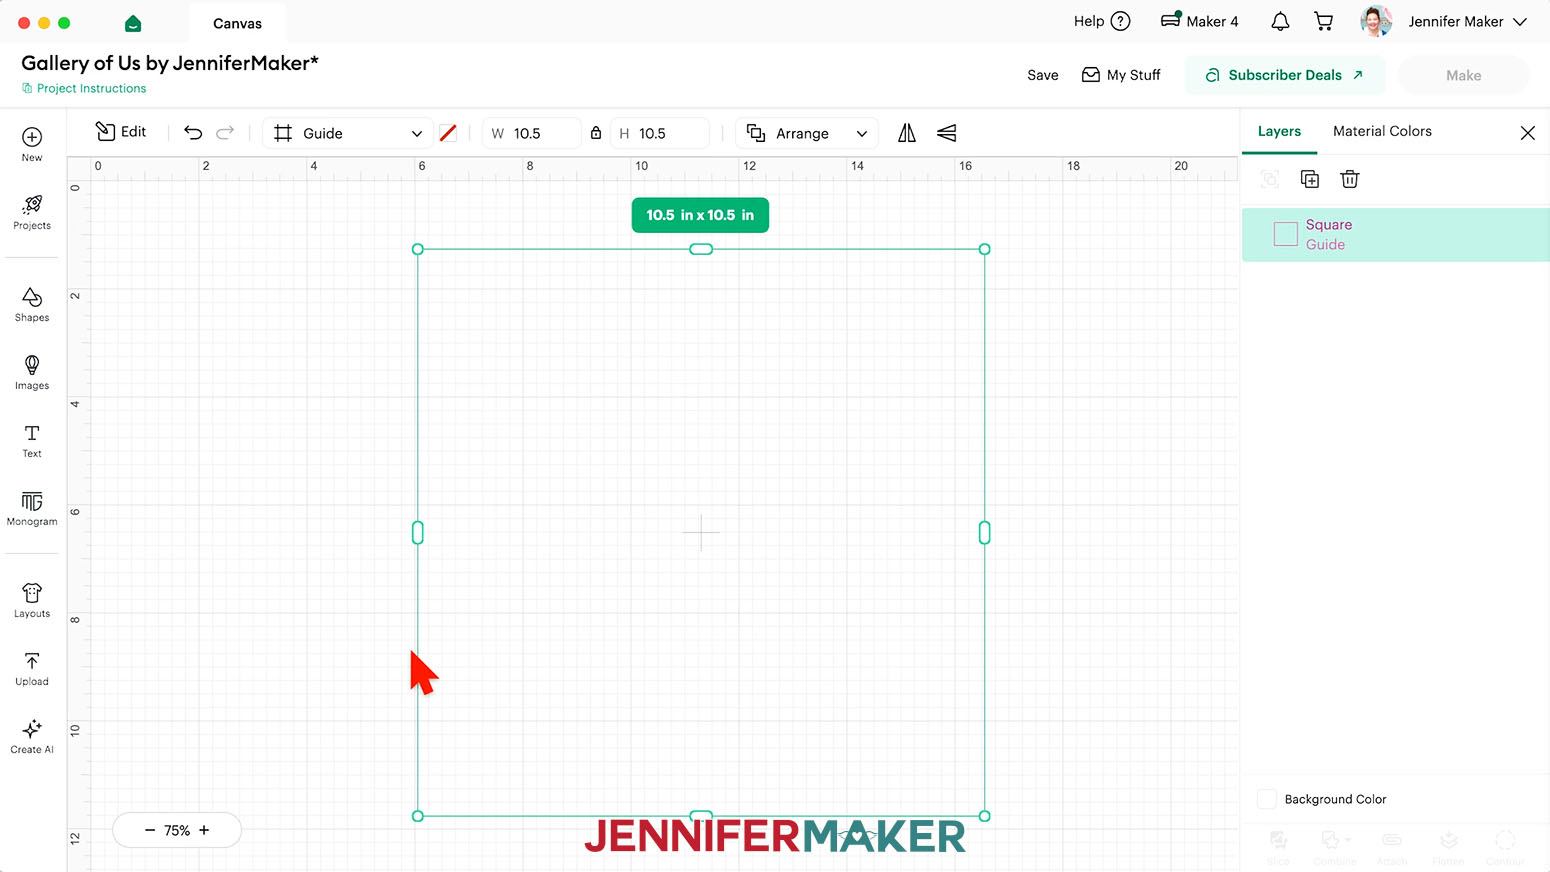Expand the Guide operation dropdown
The image size is (1550, 872).
347,133
